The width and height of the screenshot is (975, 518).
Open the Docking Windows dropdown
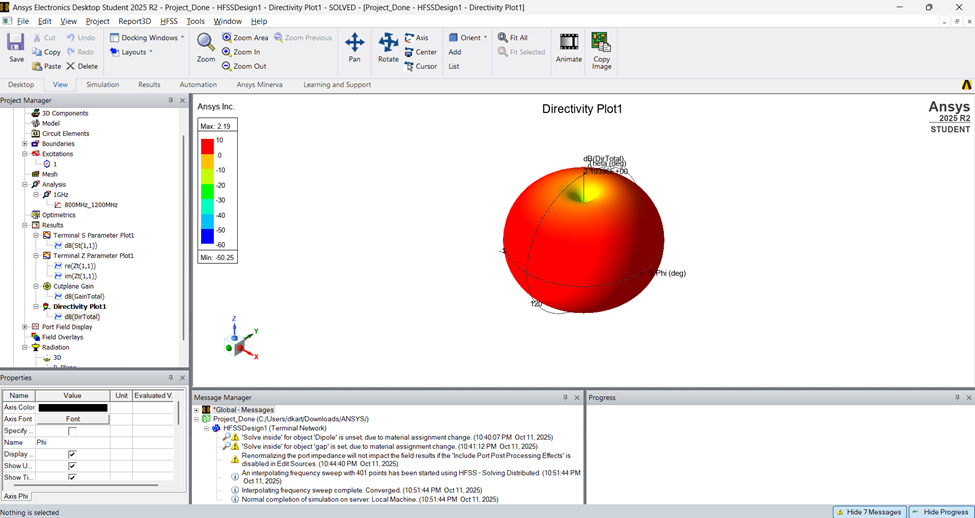click(147, 38)
